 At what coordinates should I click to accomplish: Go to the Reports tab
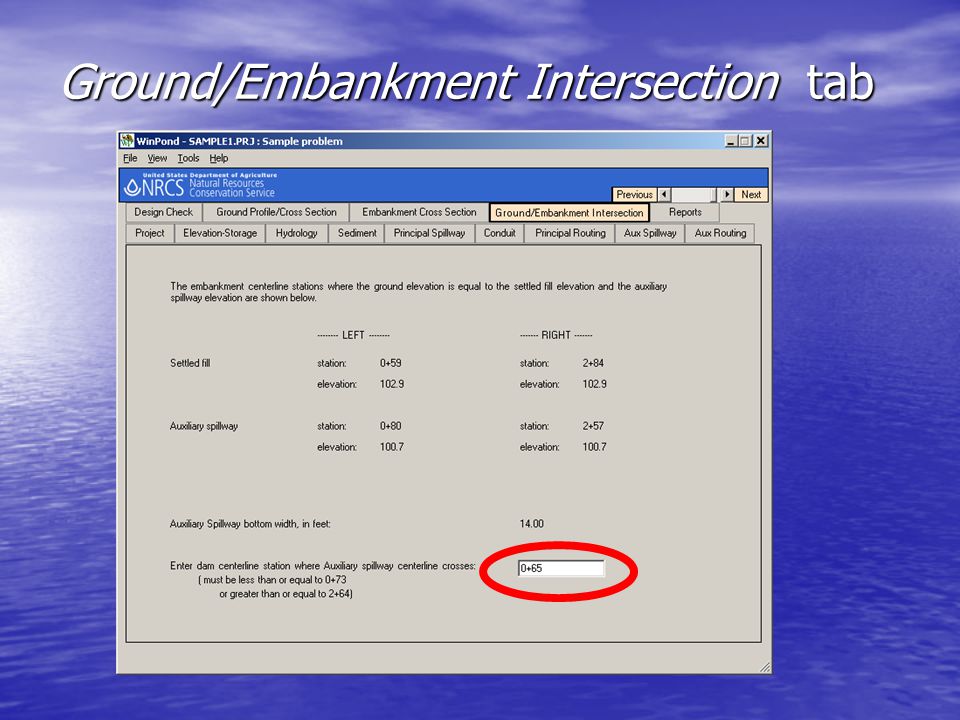pyautogui.click(x=685, y=212)
